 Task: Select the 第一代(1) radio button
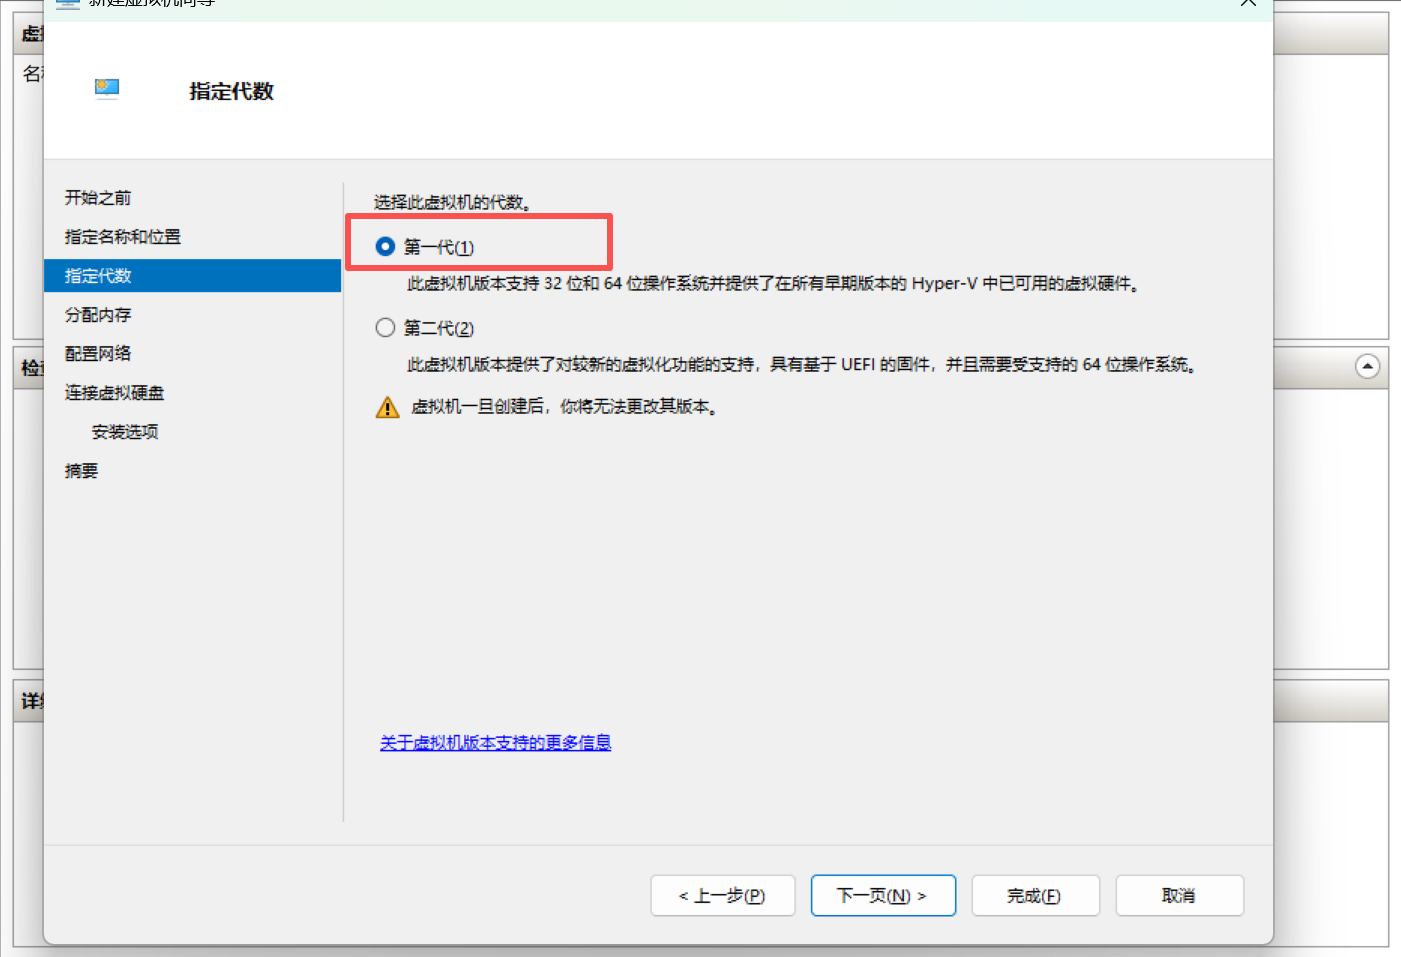click(x=385, y=247)
